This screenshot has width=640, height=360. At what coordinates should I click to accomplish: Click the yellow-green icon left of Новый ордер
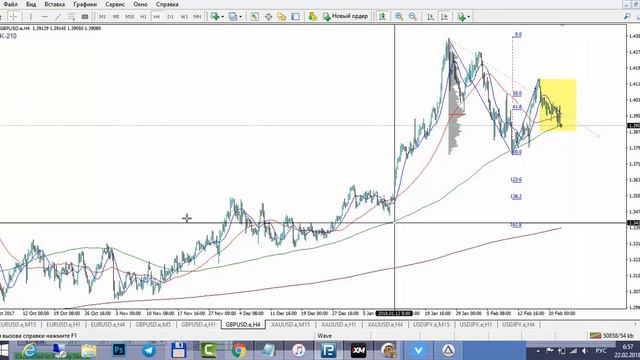313,16
